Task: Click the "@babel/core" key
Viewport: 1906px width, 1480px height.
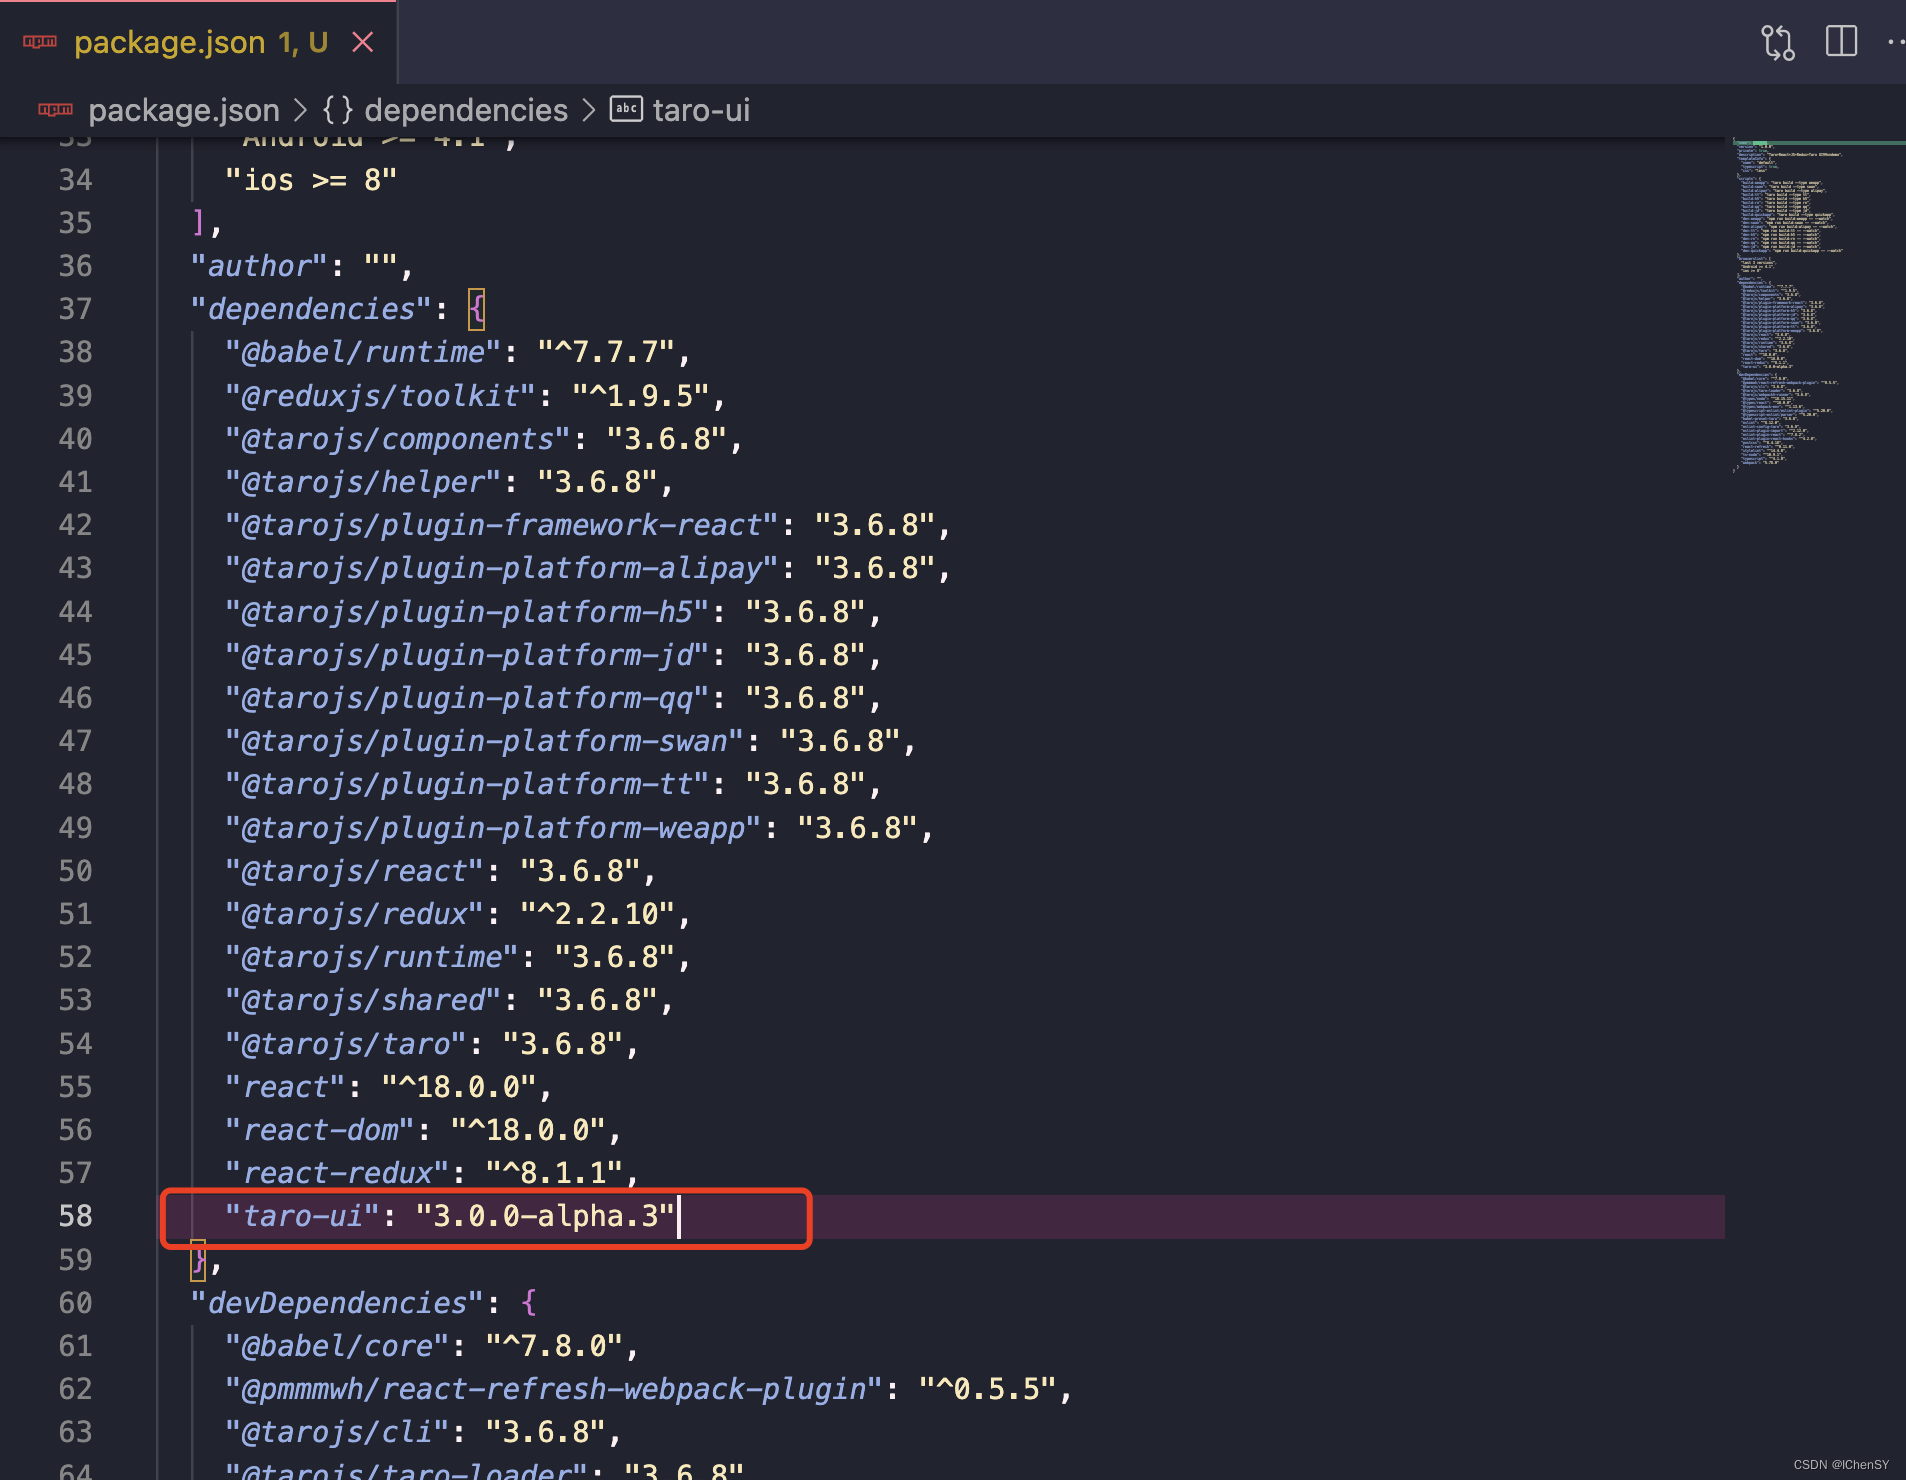Action: coord(337,1346)
